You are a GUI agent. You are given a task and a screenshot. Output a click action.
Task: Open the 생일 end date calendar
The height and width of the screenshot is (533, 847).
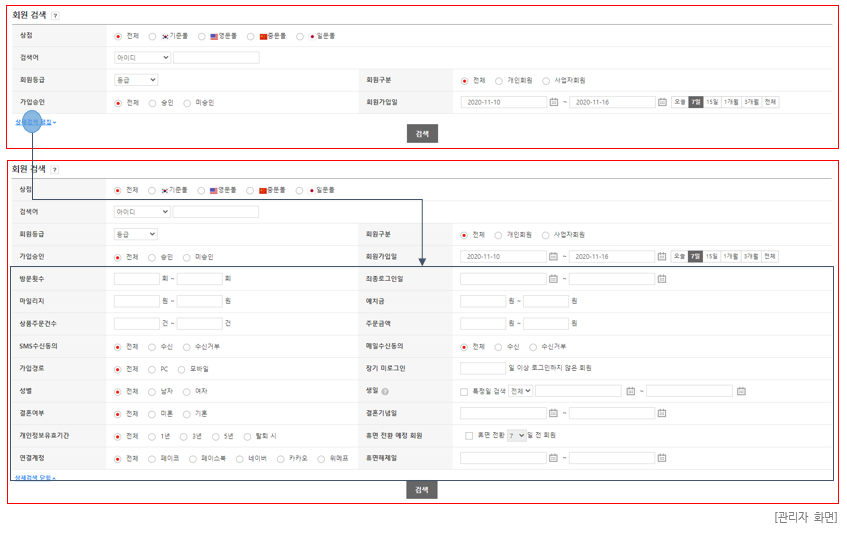pos(741,391)
